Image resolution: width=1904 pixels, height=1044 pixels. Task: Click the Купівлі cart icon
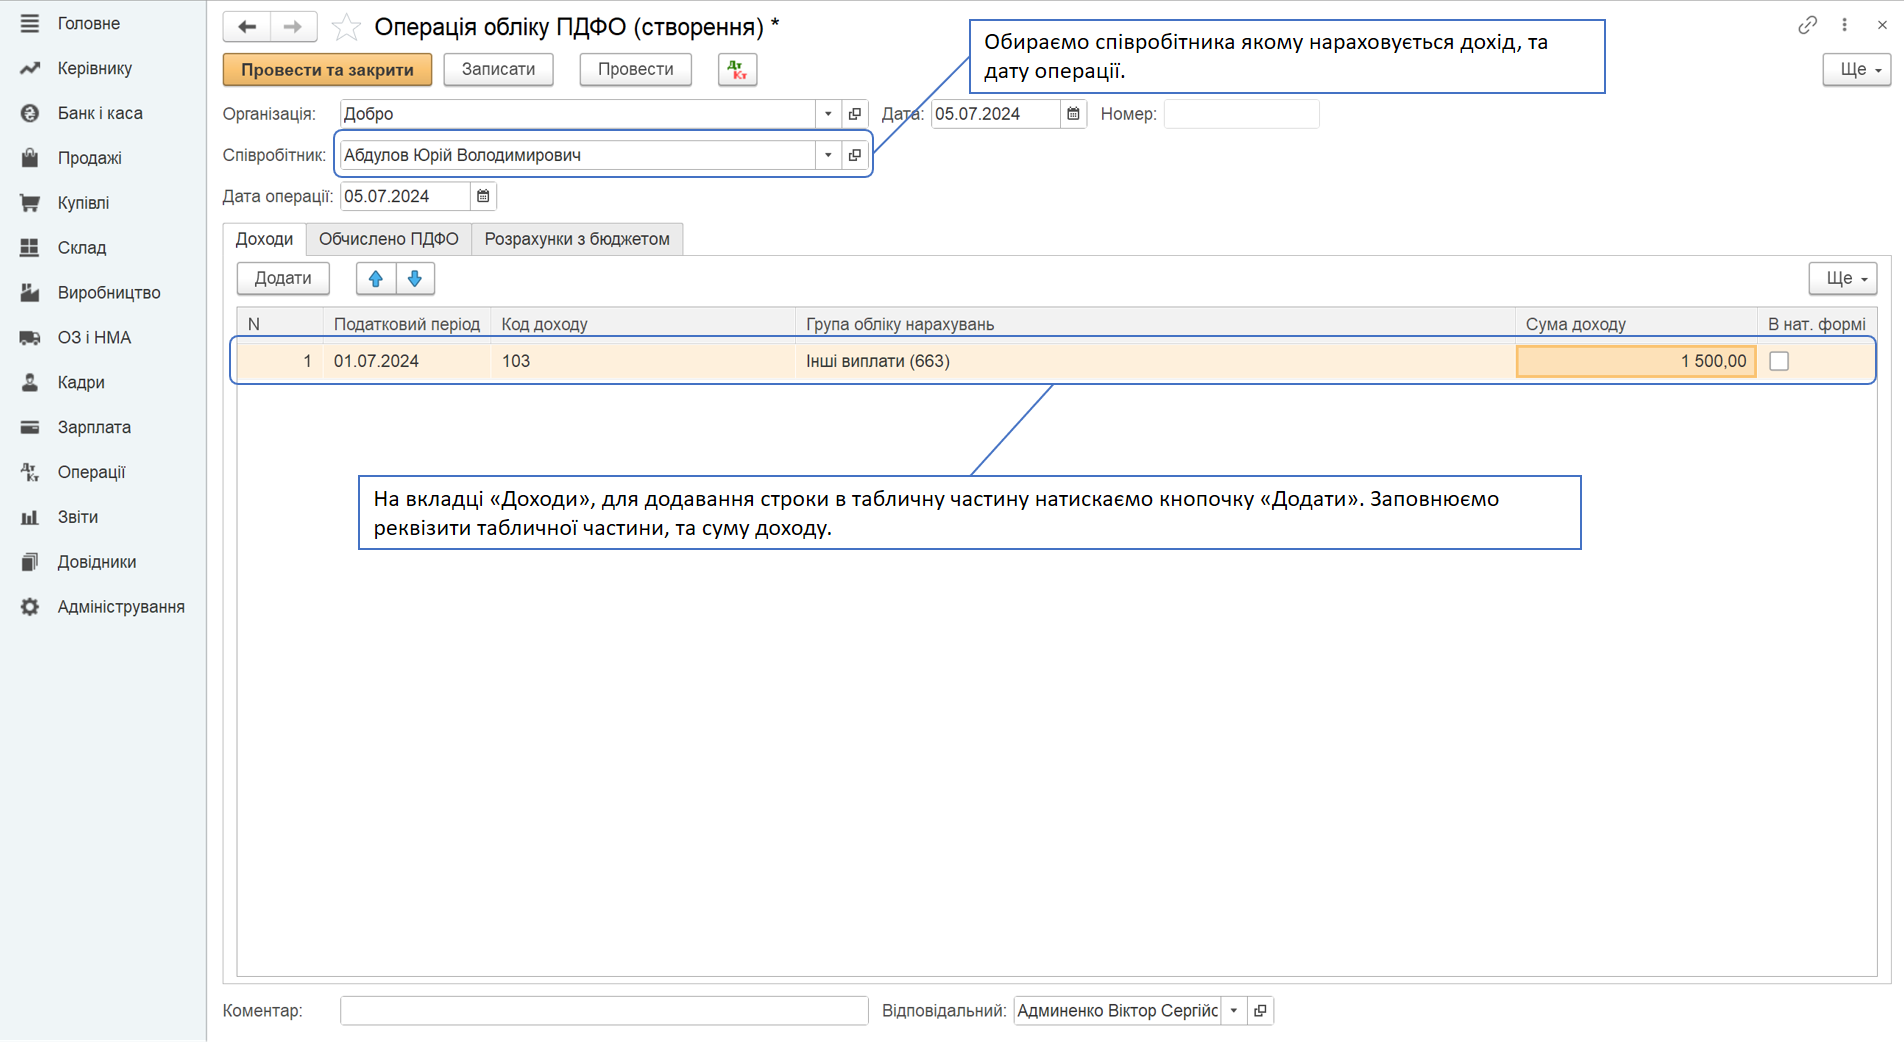pos(30,203)
